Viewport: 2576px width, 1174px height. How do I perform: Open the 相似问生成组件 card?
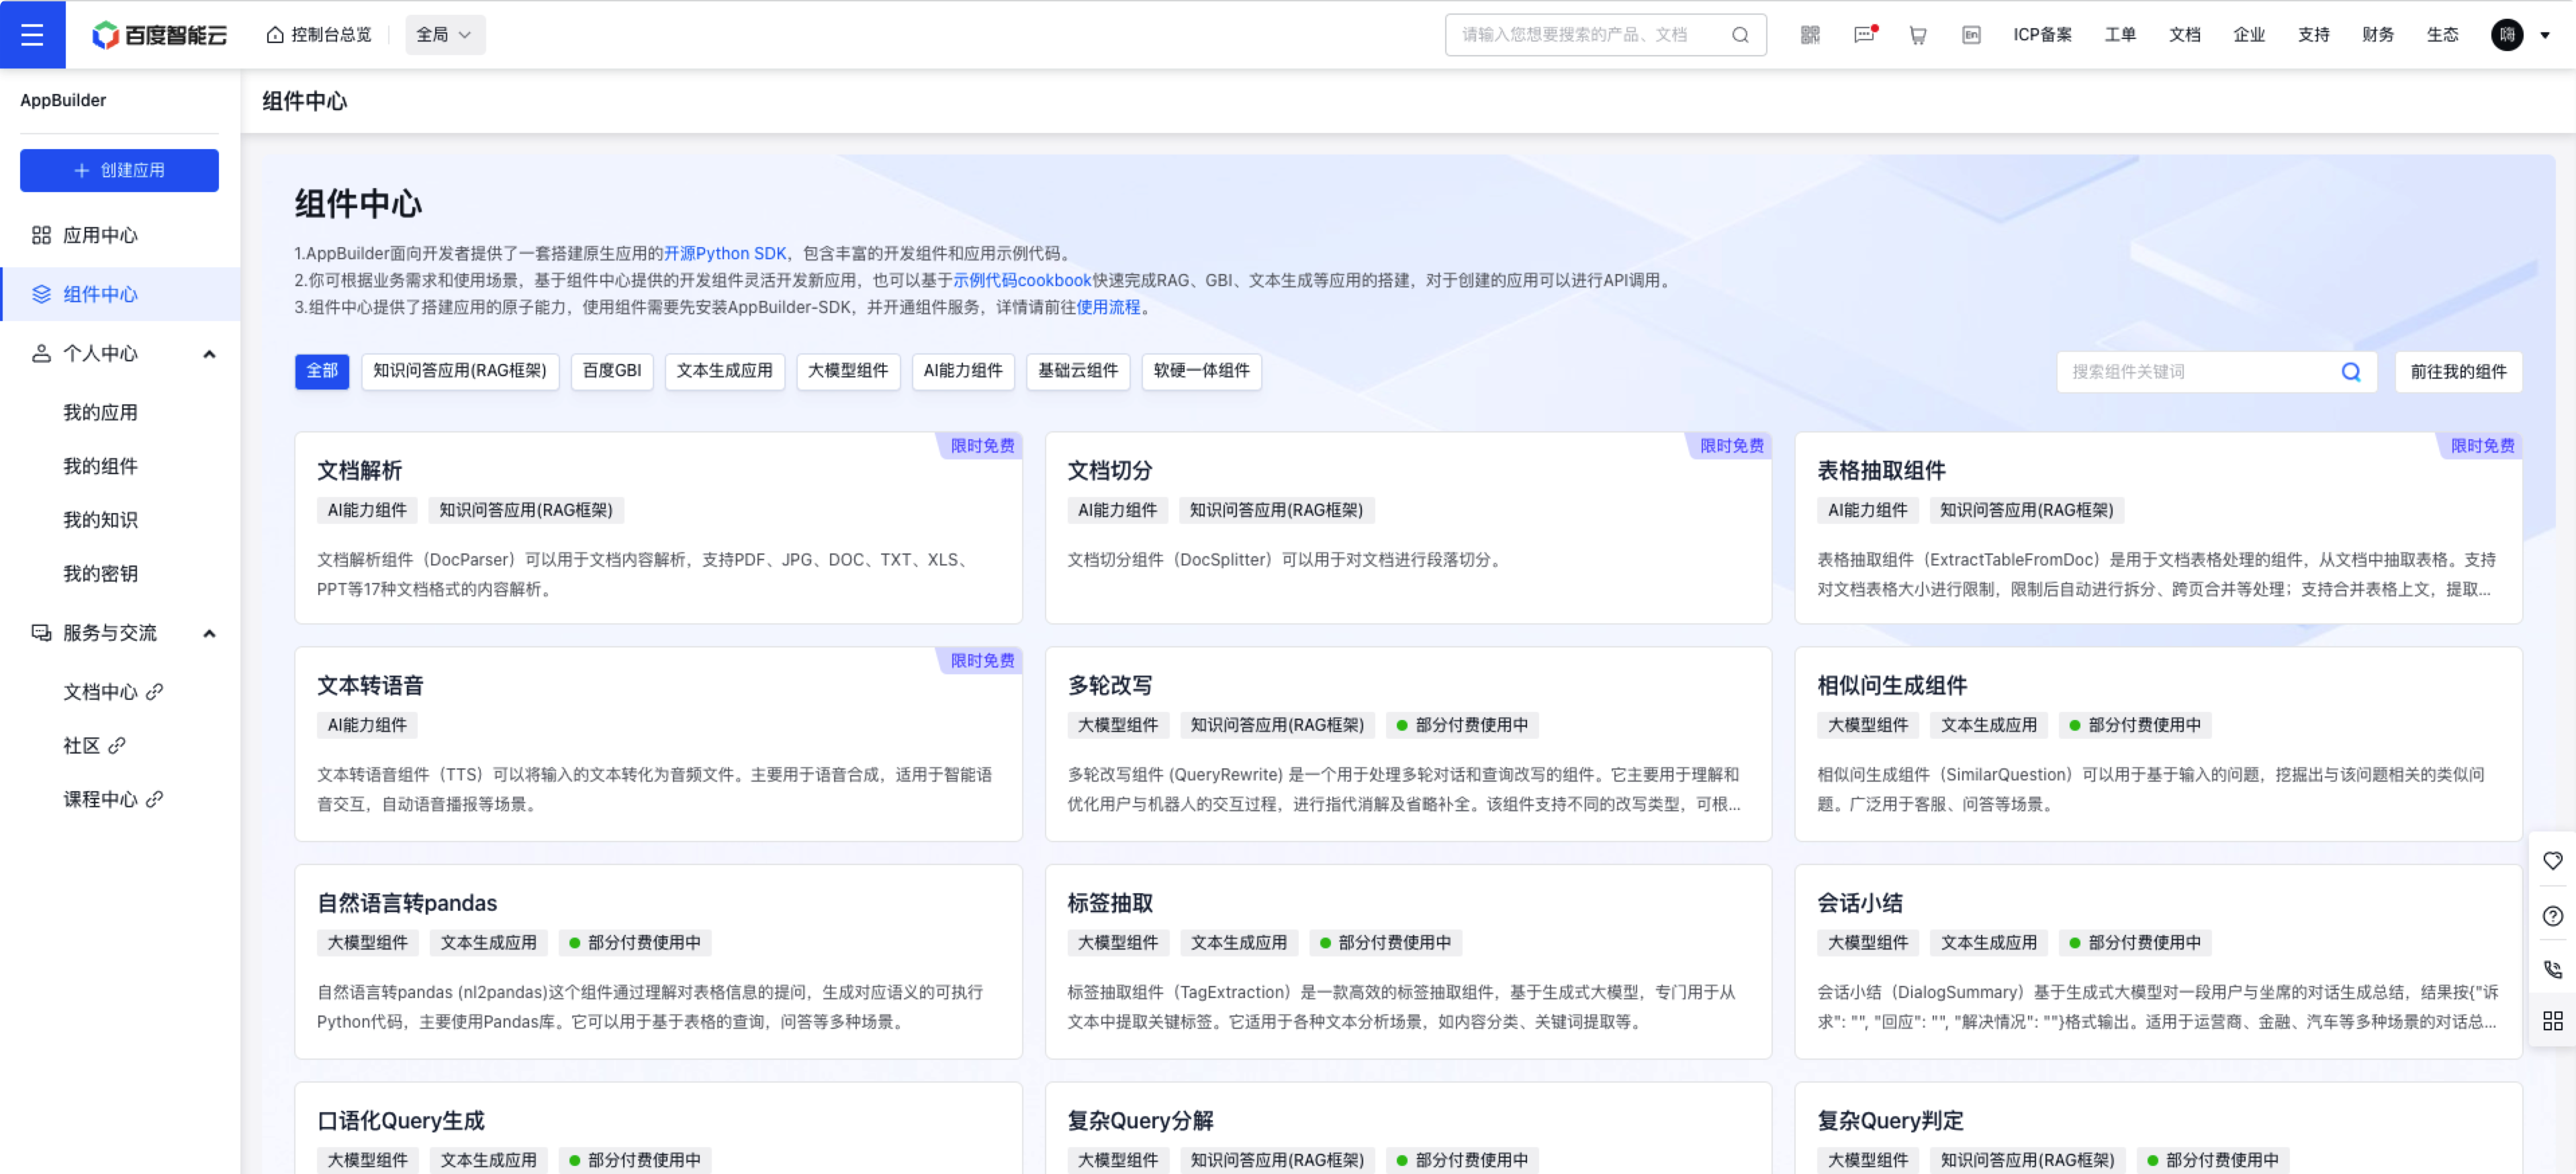coord(2158,744)
